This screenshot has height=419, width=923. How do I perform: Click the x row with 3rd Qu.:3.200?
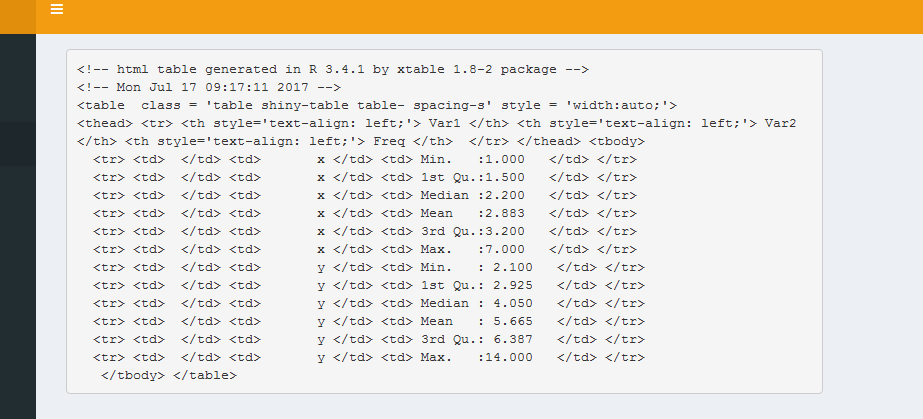pyautogui.click(x=364, y=231)
